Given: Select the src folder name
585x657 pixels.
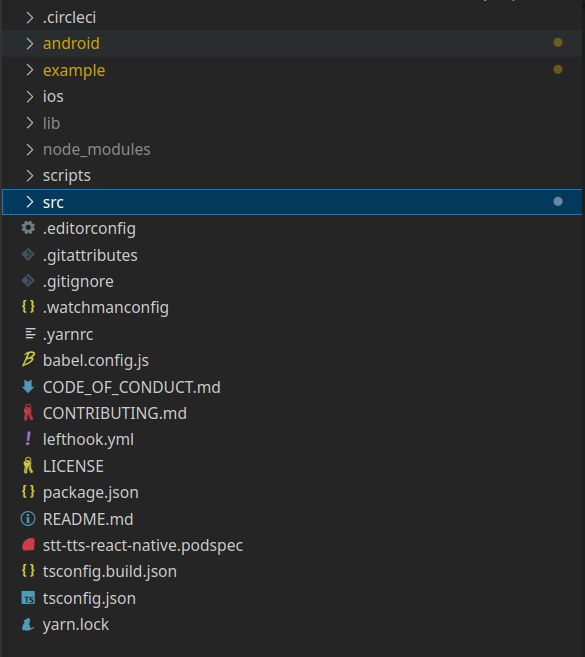Looking at the screenshot, I should (x=53, y=202).
